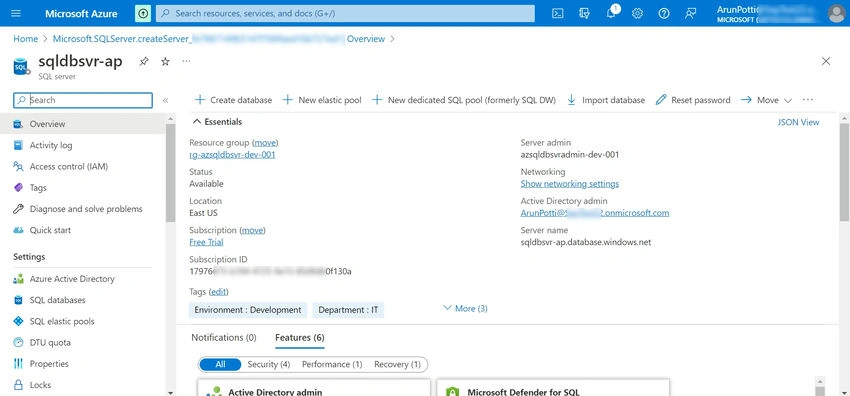Click the Azure Active Directory icon

pyautogui.click(x=18, y=279)
